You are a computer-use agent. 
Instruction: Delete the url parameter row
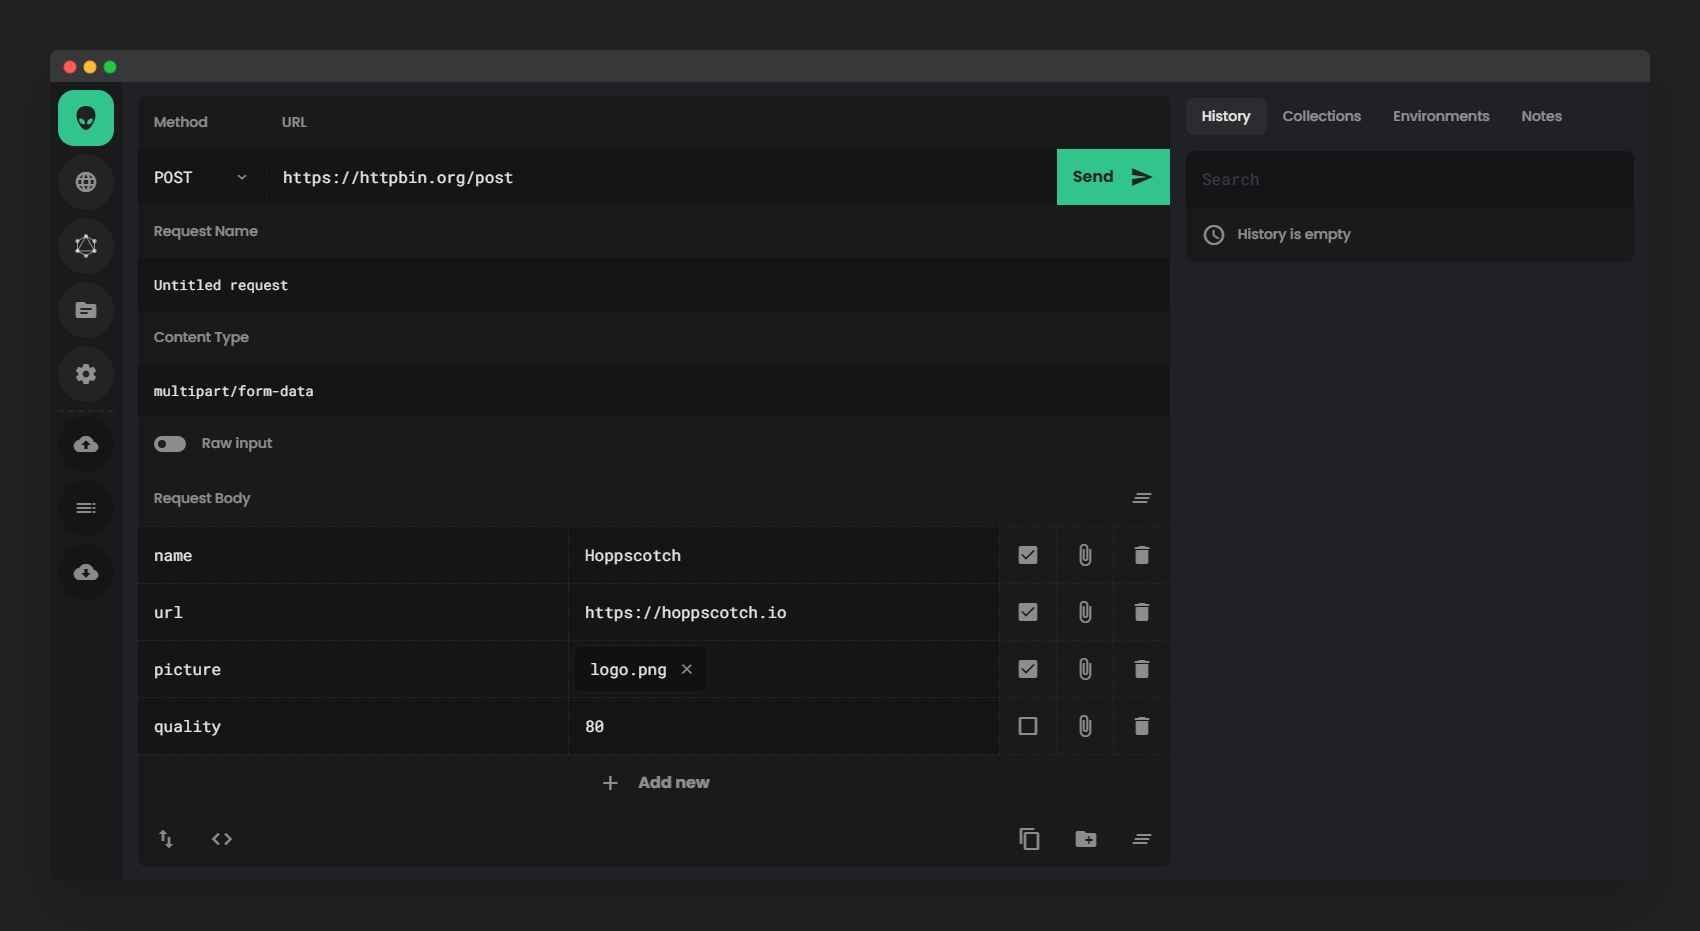point(1142,612)
